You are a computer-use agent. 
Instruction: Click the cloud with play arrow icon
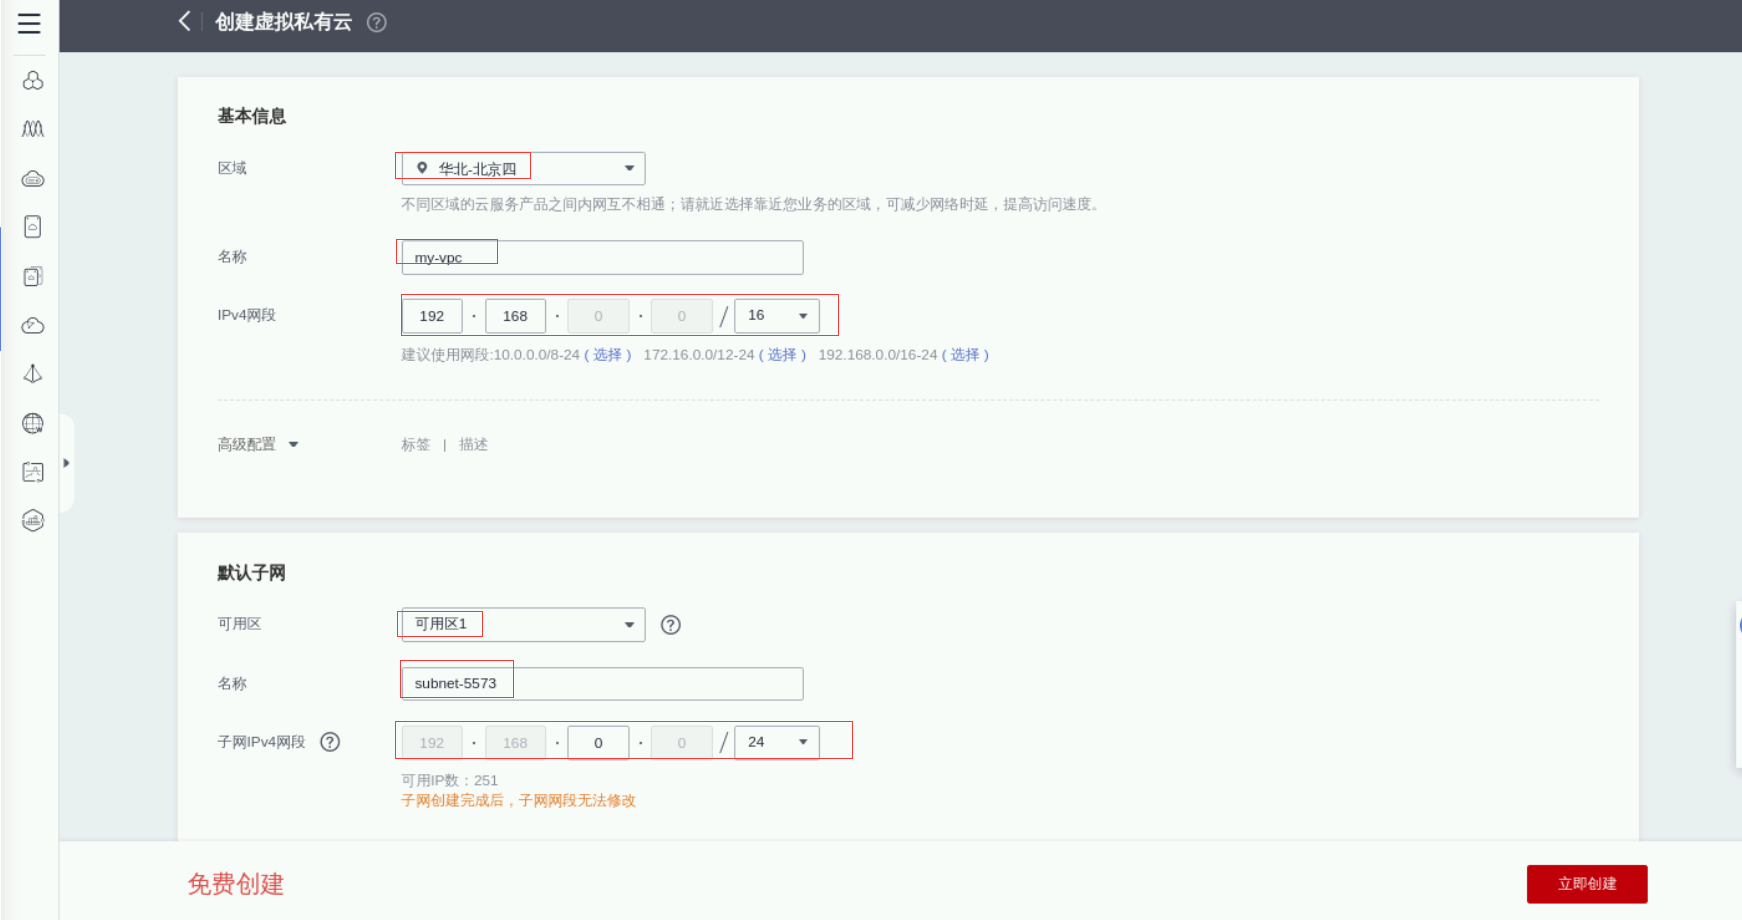click(33, 325)
